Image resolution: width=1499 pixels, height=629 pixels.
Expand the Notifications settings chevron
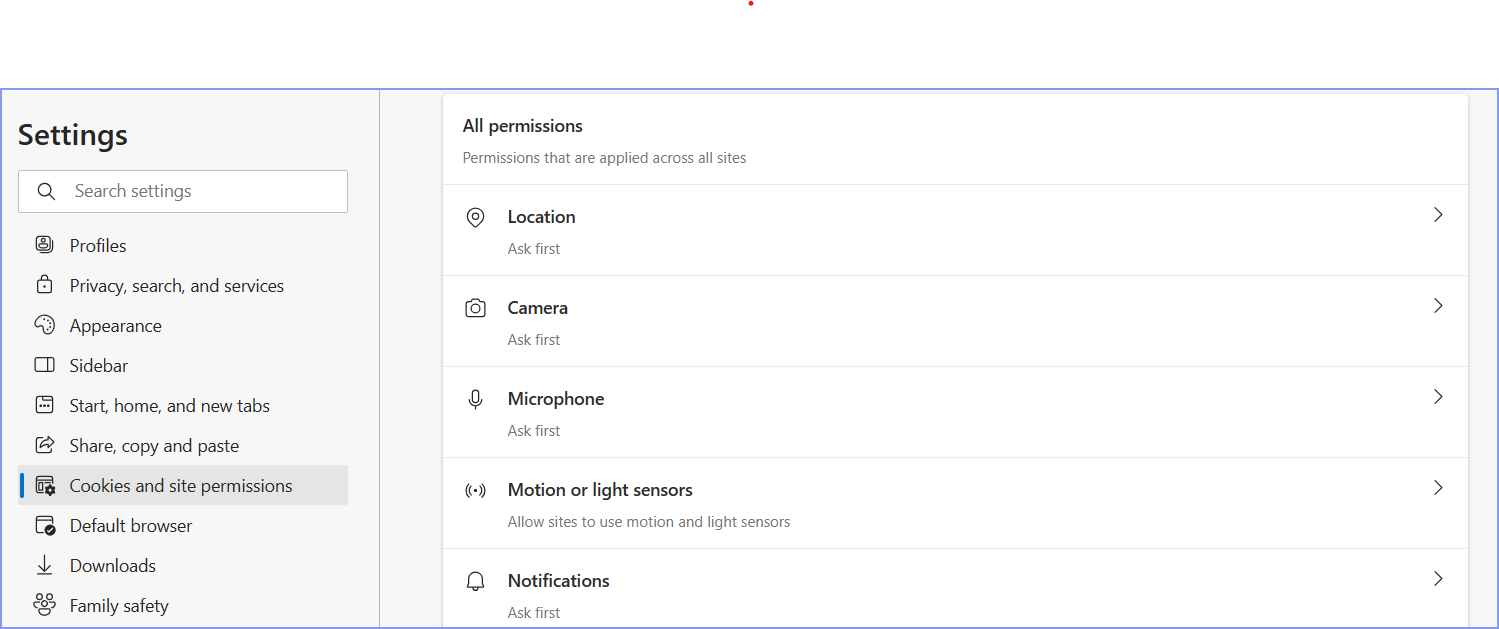[x=1438, y=578]
